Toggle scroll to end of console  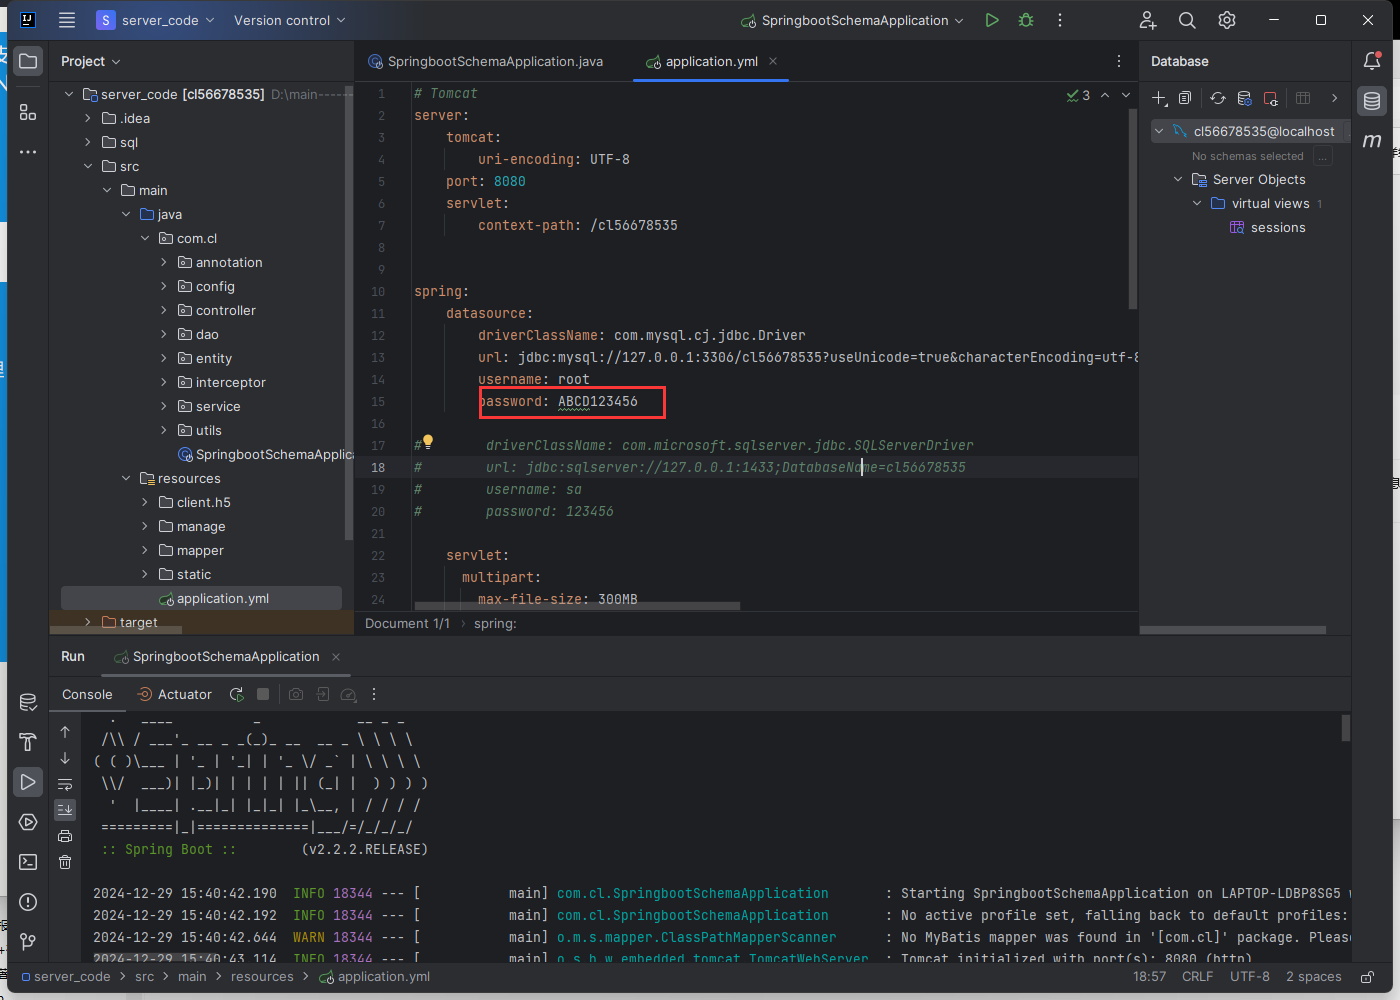(65, 810)
